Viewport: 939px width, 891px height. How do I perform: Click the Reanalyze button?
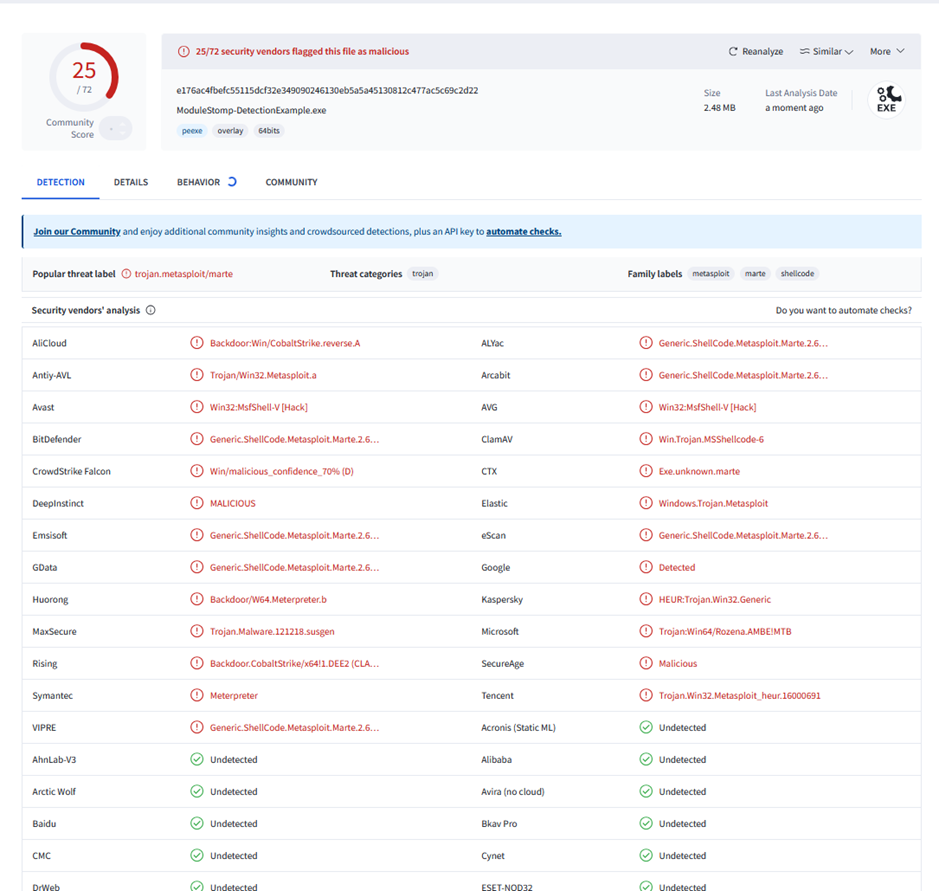tap(756, 51)
